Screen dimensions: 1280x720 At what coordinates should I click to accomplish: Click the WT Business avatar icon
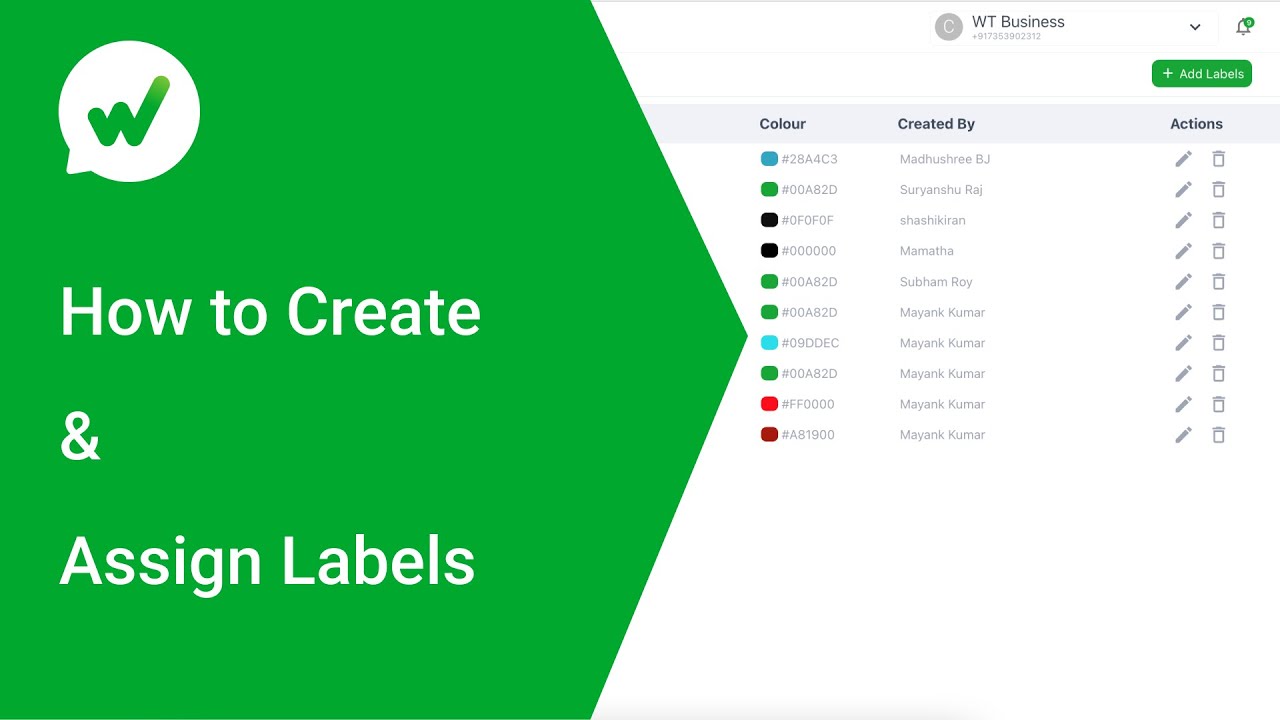[948, 27]
